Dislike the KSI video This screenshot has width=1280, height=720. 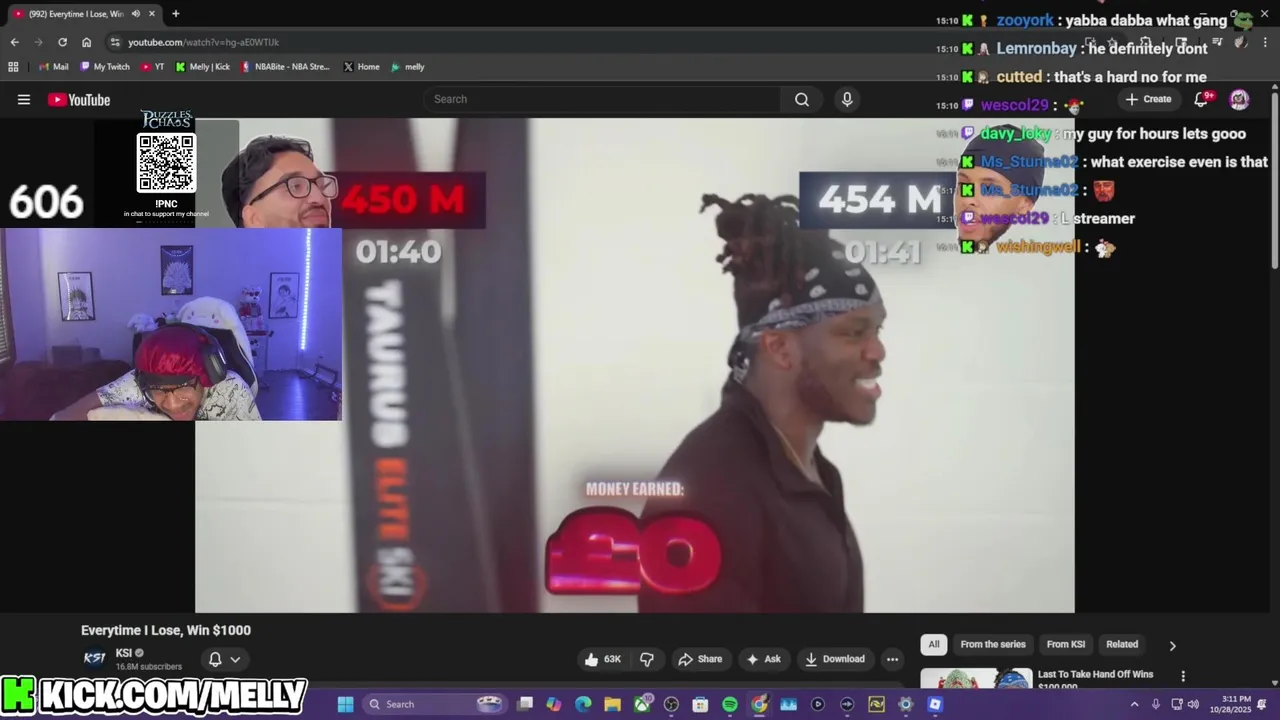[647, 659]
